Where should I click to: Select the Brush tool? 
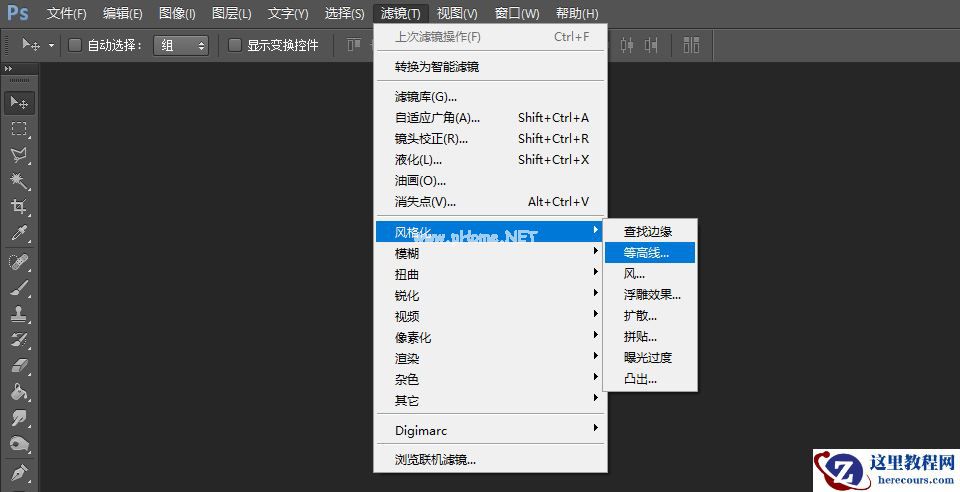coord(19,288)
